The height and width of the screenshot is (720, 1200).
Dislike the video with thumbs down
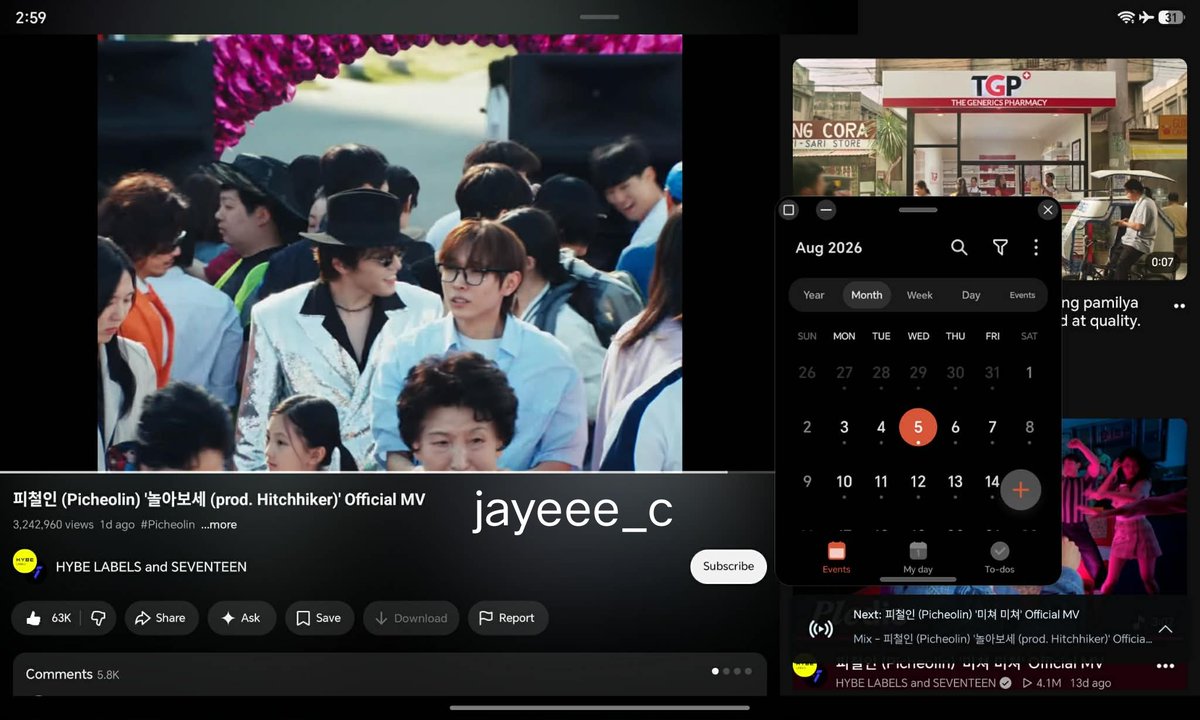(98, 618)
